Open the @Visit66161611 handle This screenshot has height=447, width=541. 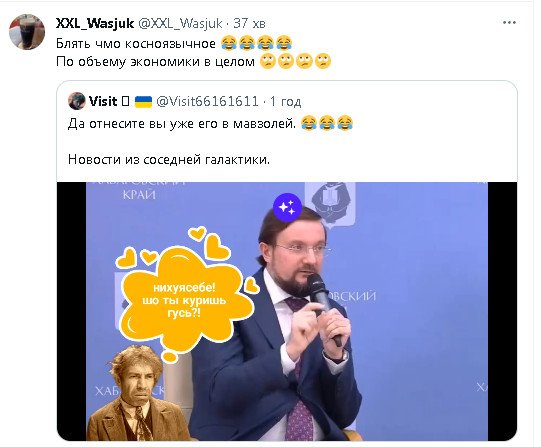[x=207, y=101]
